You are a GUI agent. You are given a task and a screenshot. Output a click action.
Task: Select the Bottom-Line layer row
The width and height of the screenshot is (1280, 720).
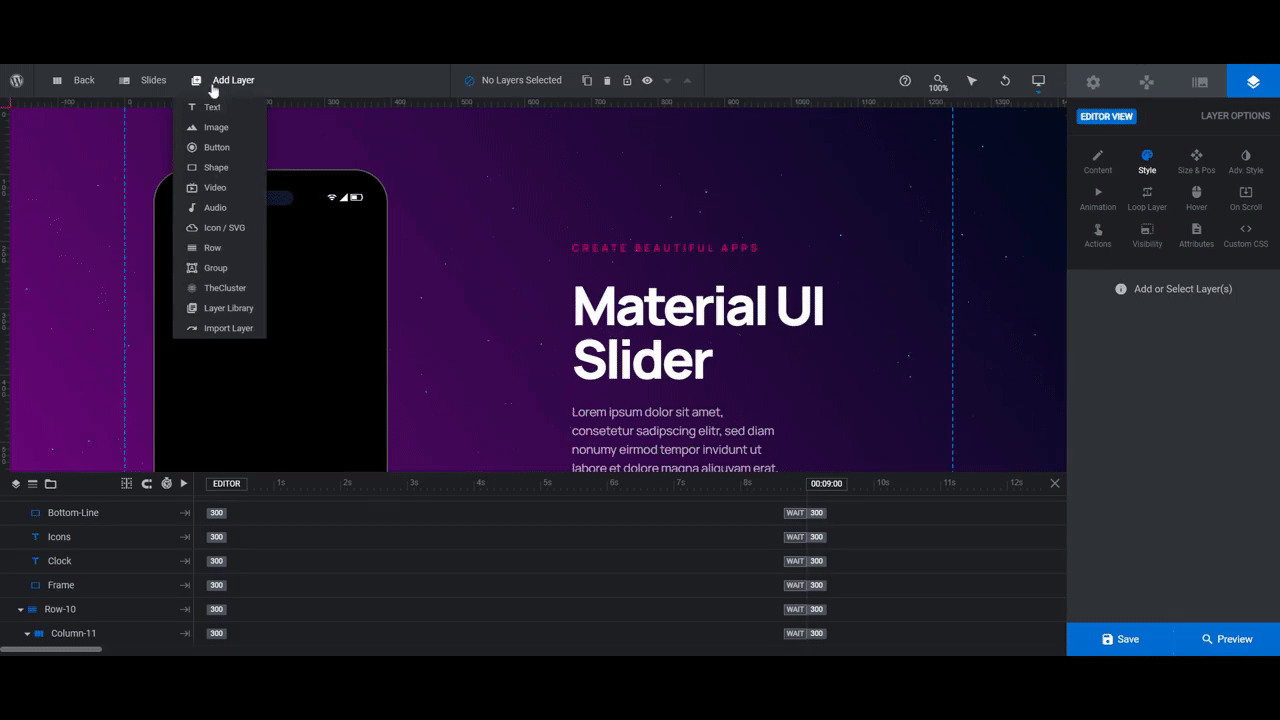coord(97,513)
